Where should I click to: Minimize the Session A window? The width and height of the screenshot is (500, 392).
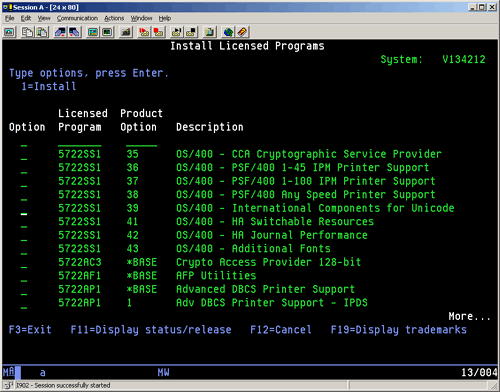472,7
